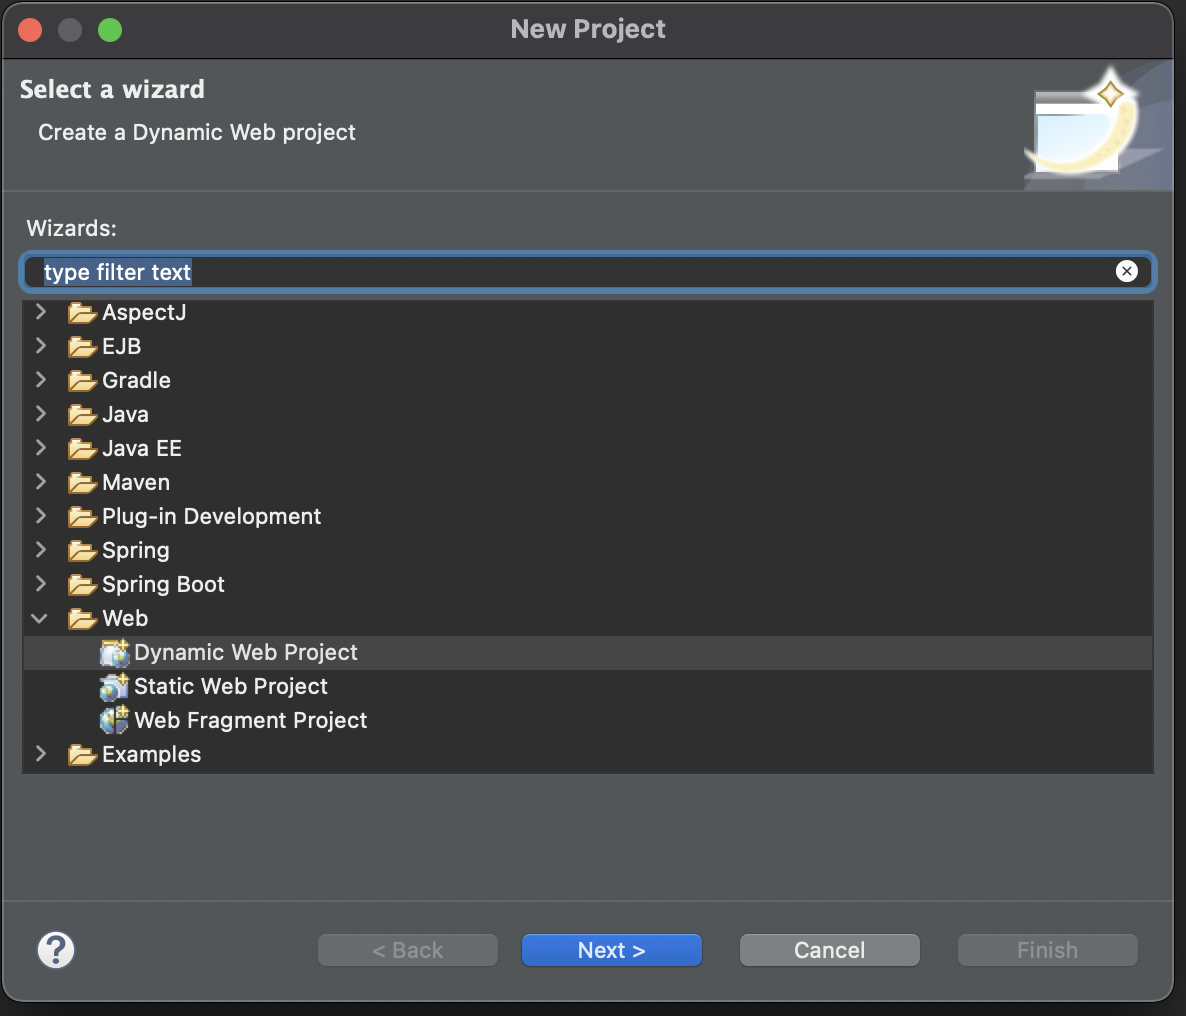Image resolution: width=1186 pixels, height=1016 pixels.
Task: Select the AspectJ category label
Action: pos(144,312)
